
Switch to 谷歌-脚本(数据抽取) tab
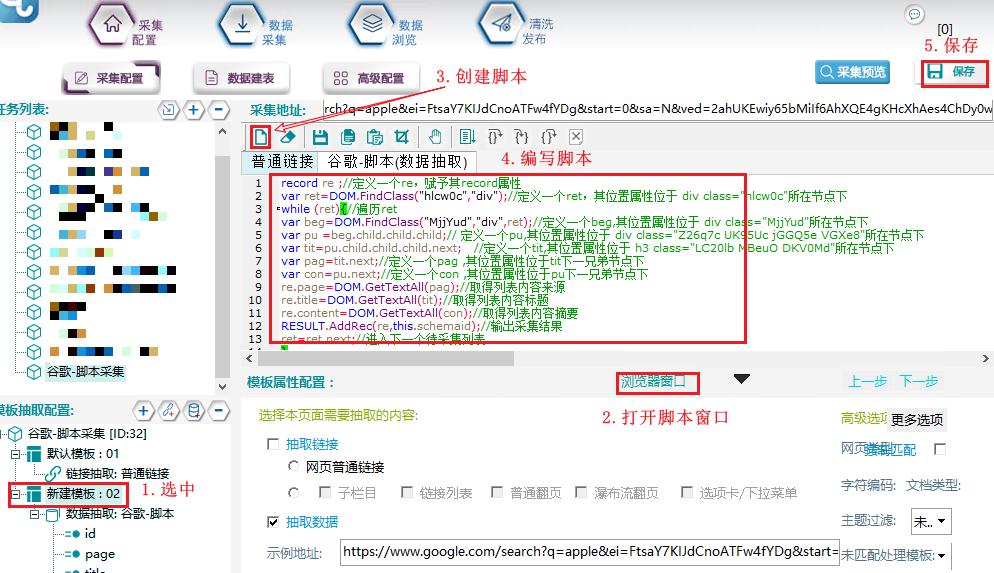[x=397, y=162]
